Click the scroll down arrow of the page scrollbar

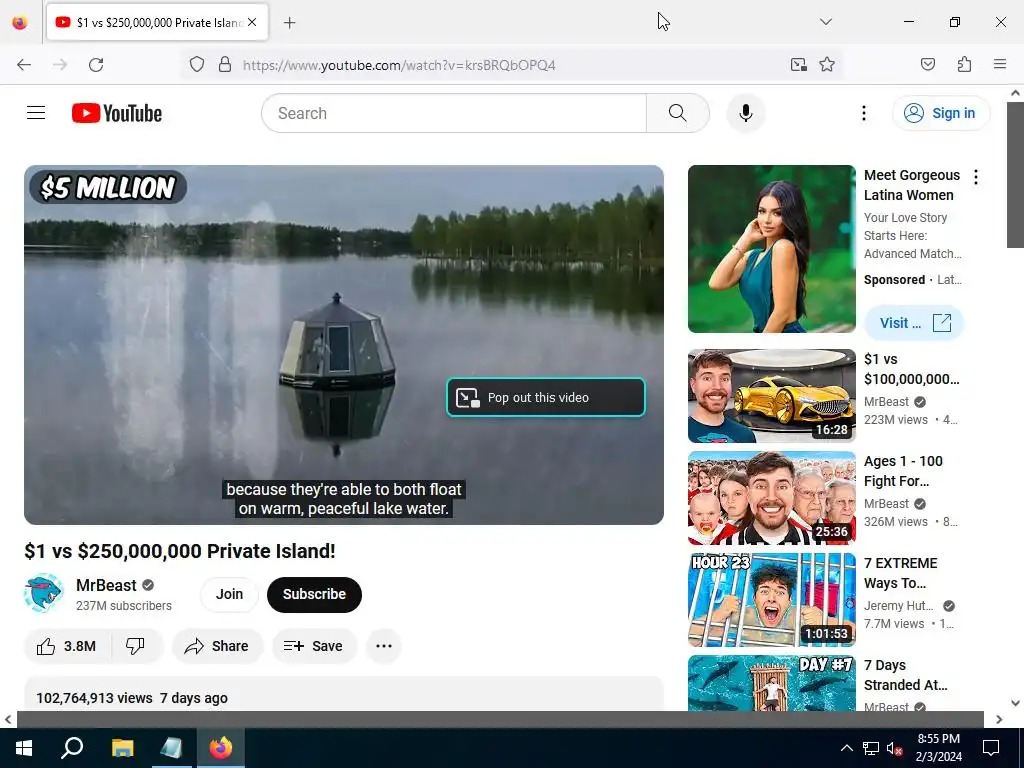click(x=1015, y=703)
